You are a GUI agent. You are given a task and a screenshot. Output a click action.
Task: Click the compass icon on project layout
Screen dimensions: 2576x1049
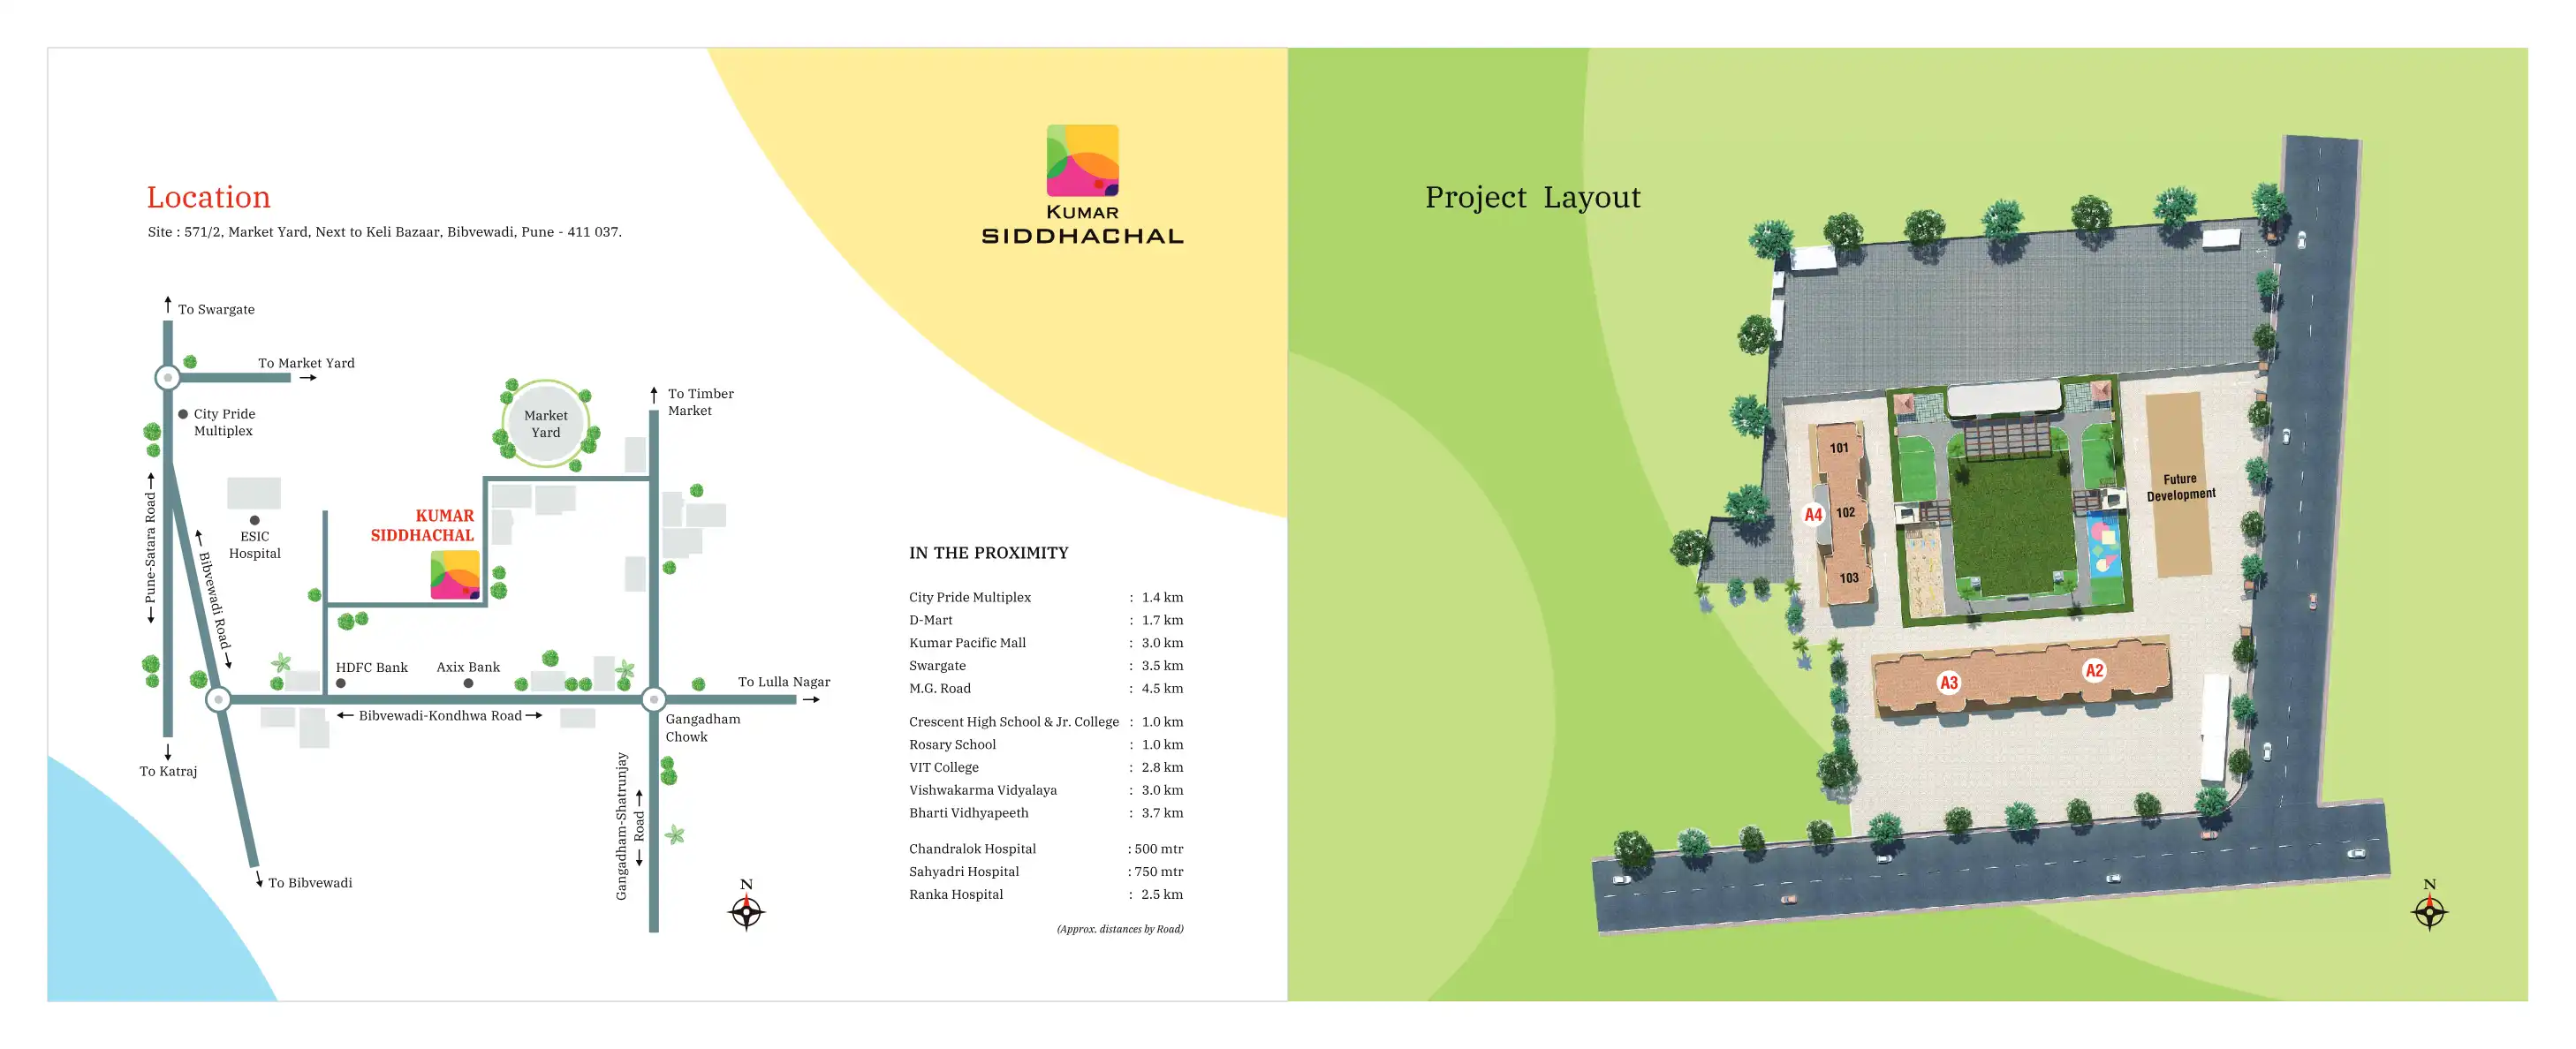tap(2429, 911)
